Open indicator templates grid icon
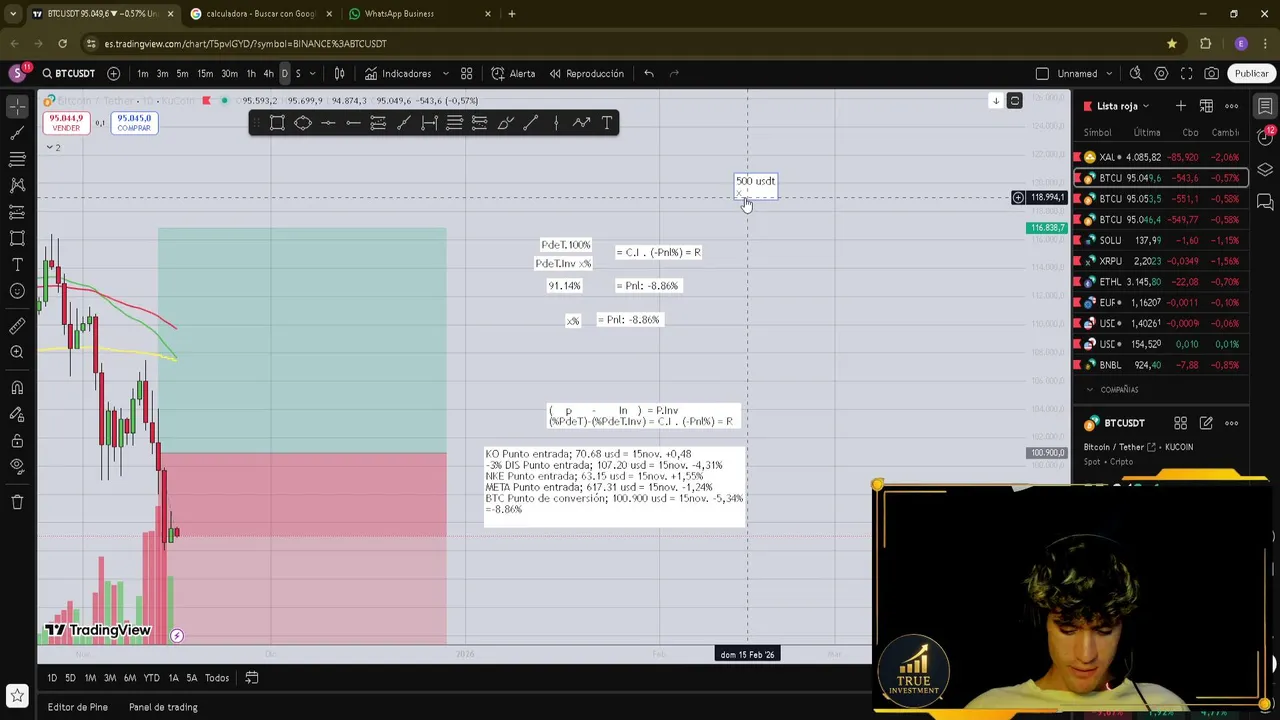Viewport: 1280px width, 720px height. click(x=466, y=73)
